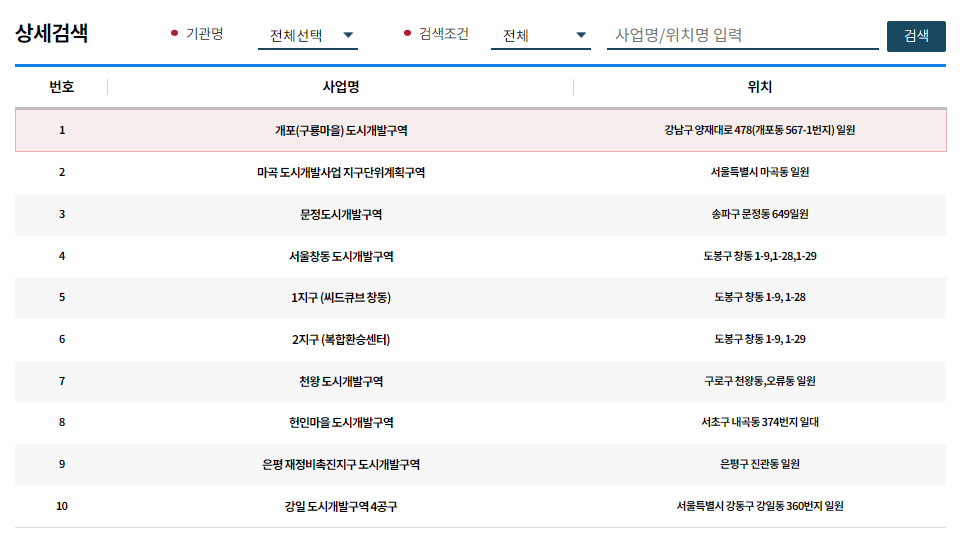Viewport: 970px width, 540px height.
Task: Click location 도봉구 창동 1-9,1-28,1-29
Action: pyautogui.click(x=760, y=256)
